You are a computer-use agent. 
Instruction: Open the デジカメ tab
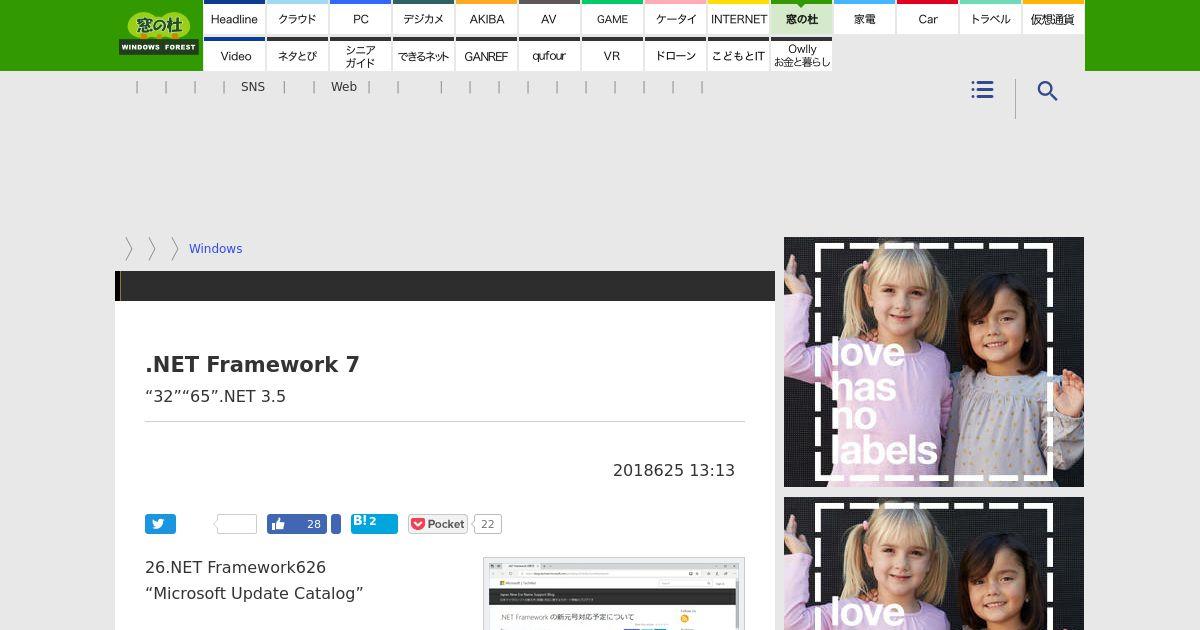(x=423, y=18)
